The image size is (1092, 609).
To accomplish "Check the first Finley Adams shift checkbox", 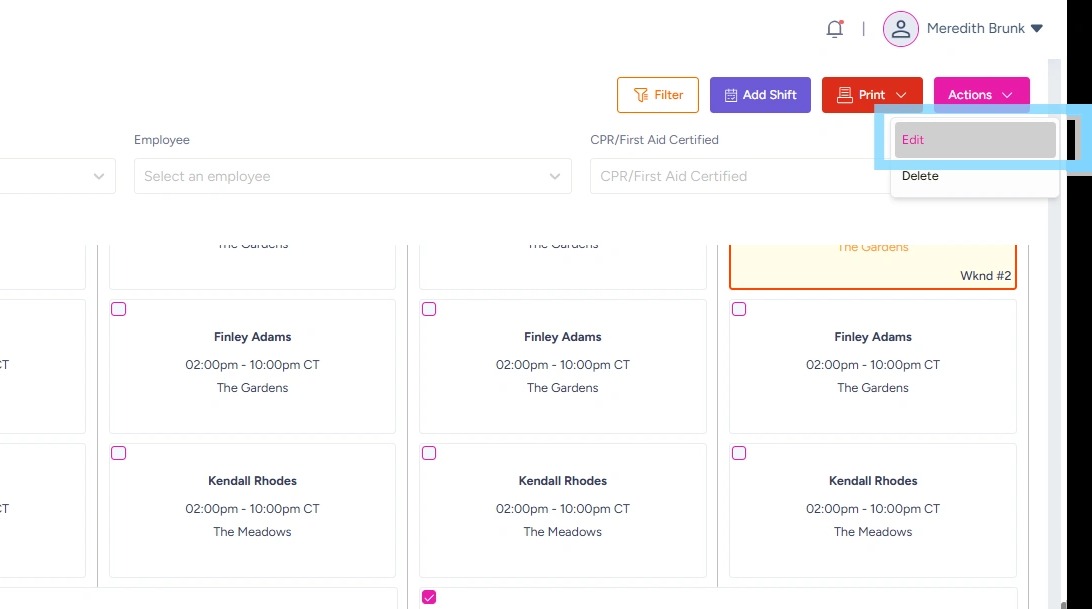I will [x=119, y=309].
